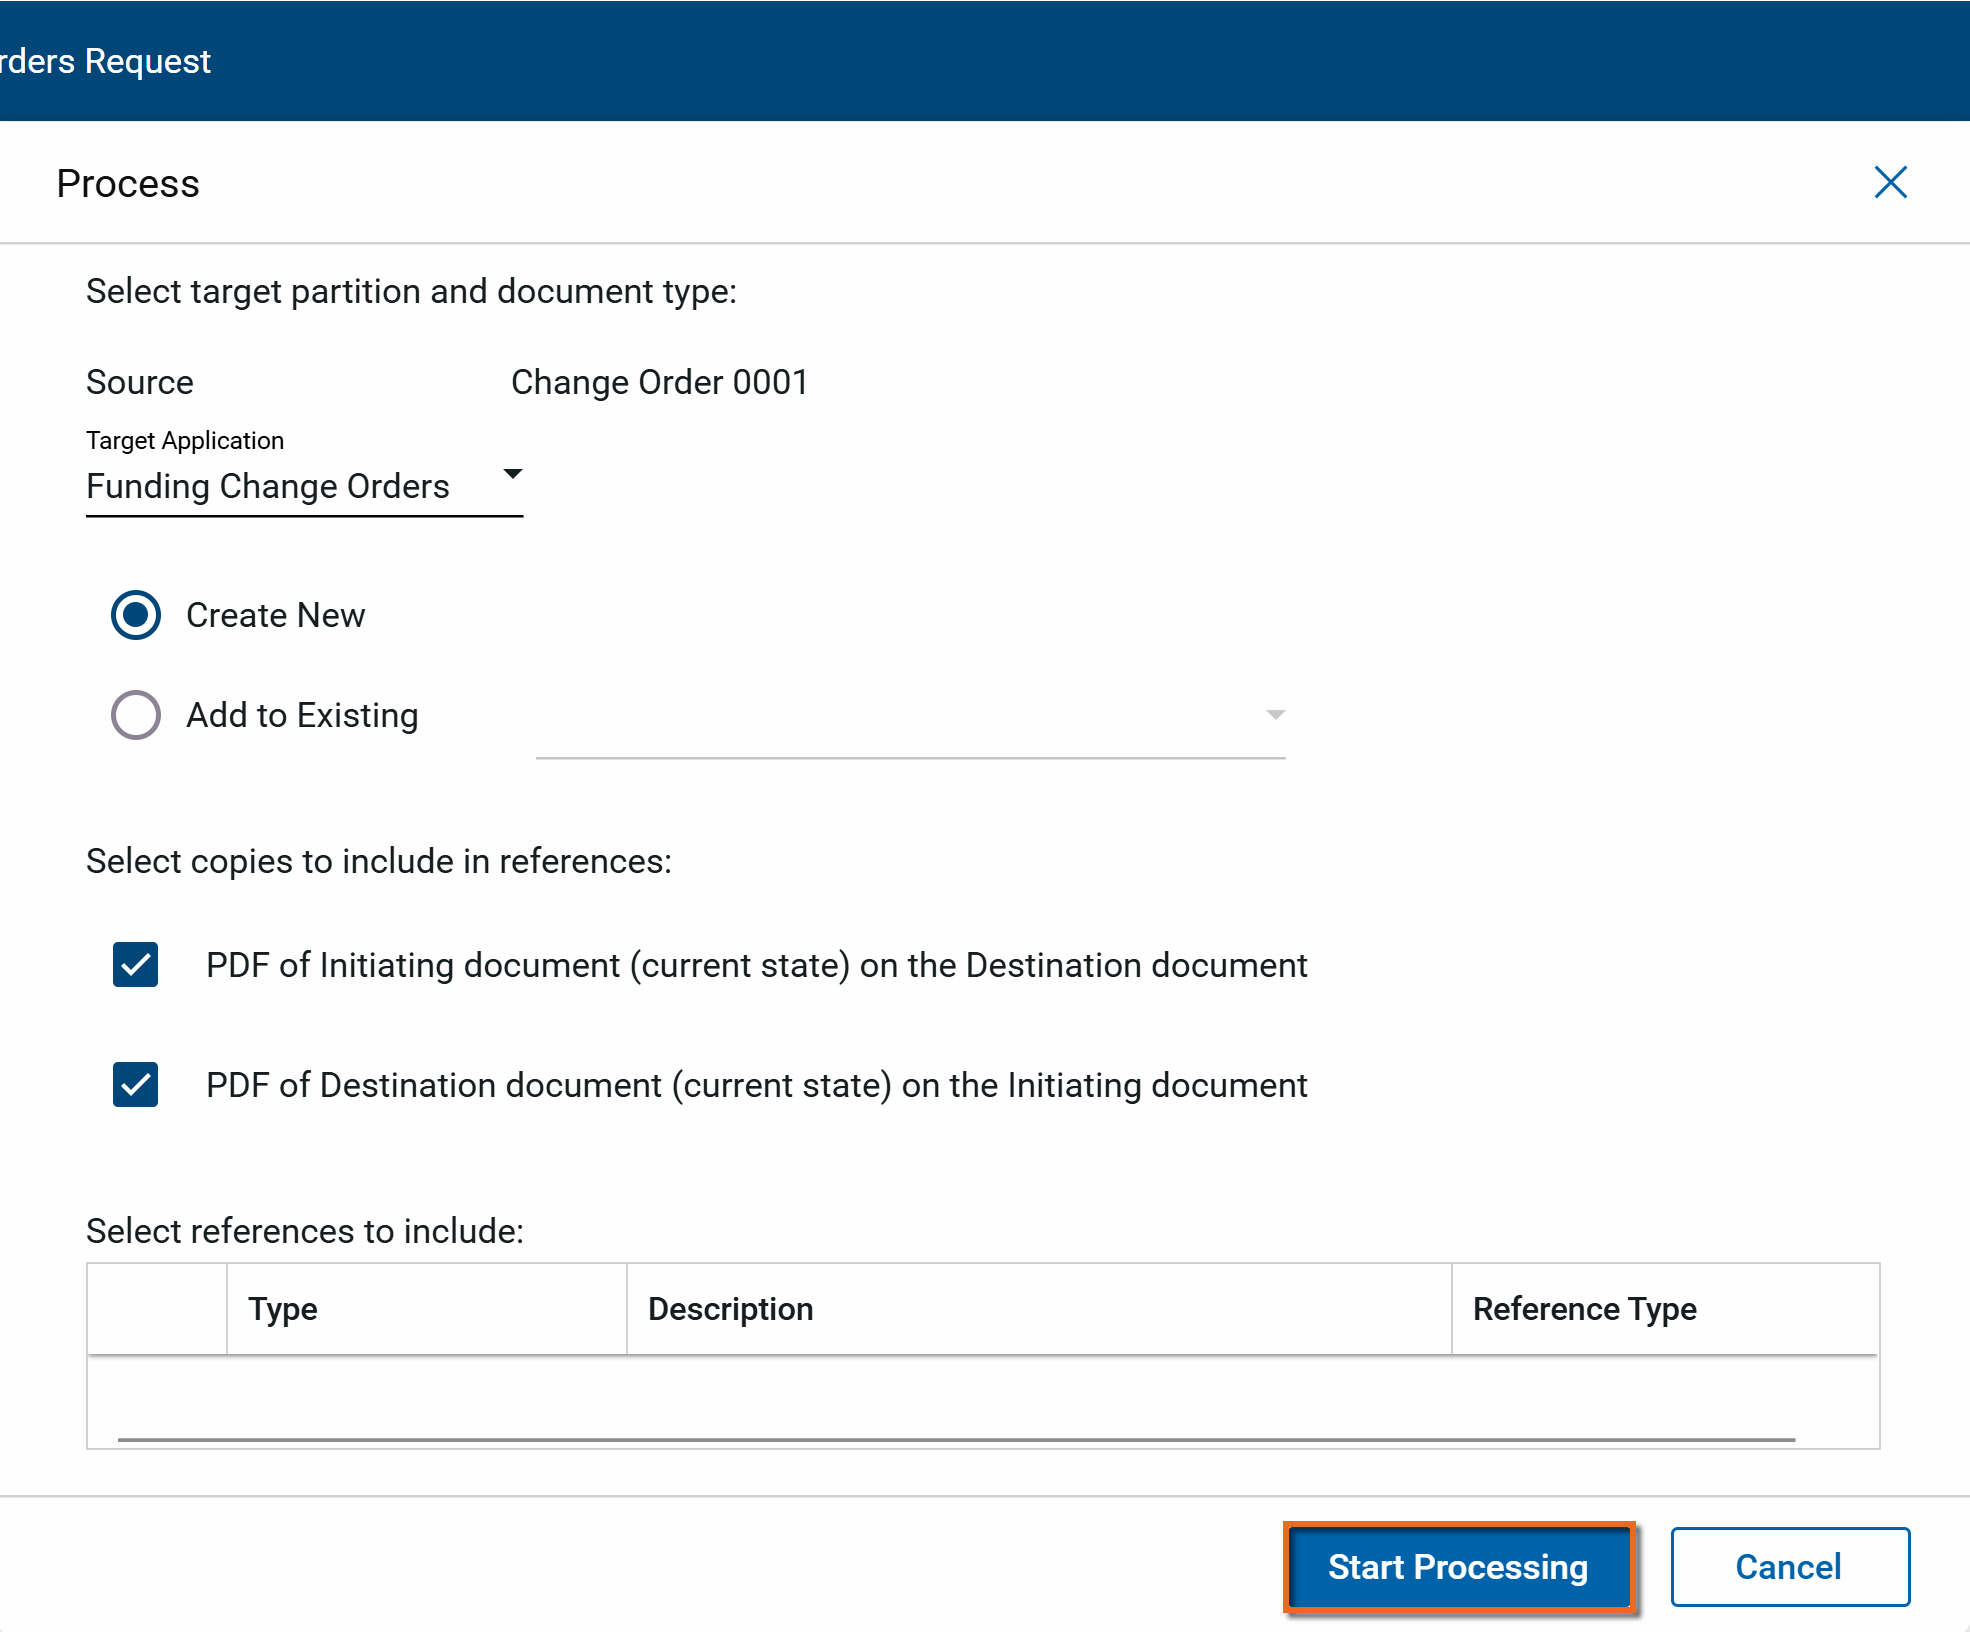Click the Create New label text

click(275, 615)
